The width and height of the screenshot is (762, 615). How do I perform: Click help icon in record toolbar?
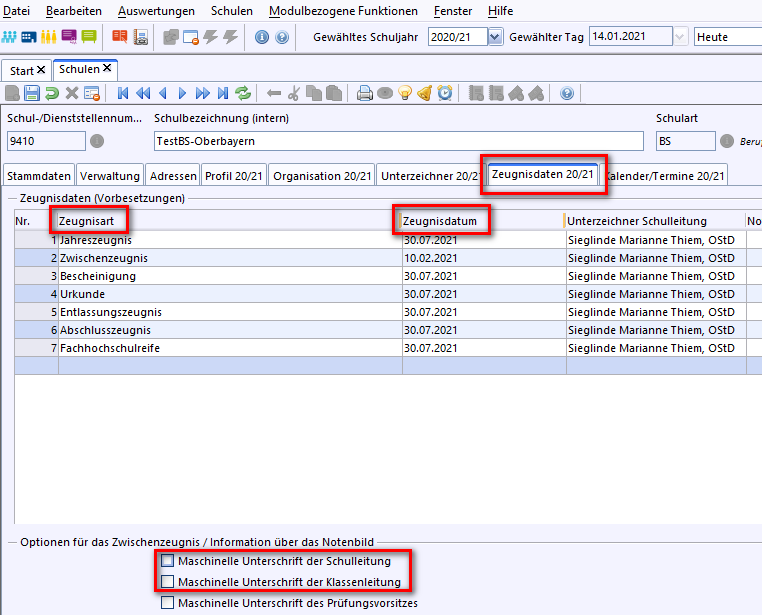point(567,93)
